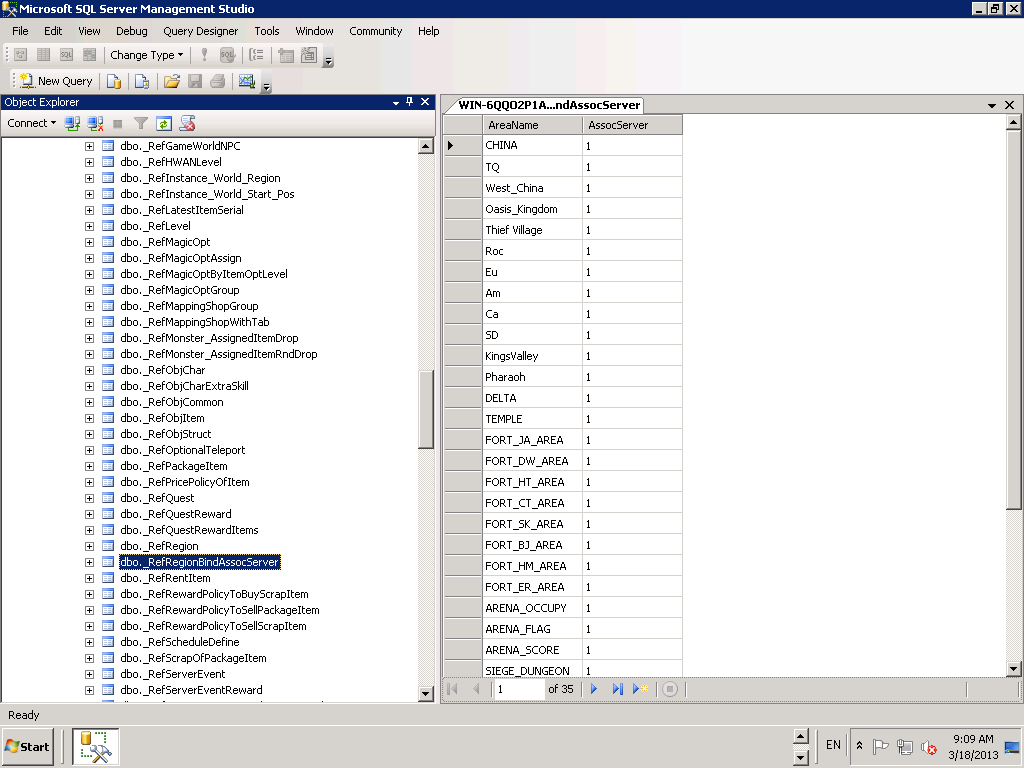Open Object Explorer window position dropdown
This screenshot has height=768, width=1024.
[x=396, y=103]
